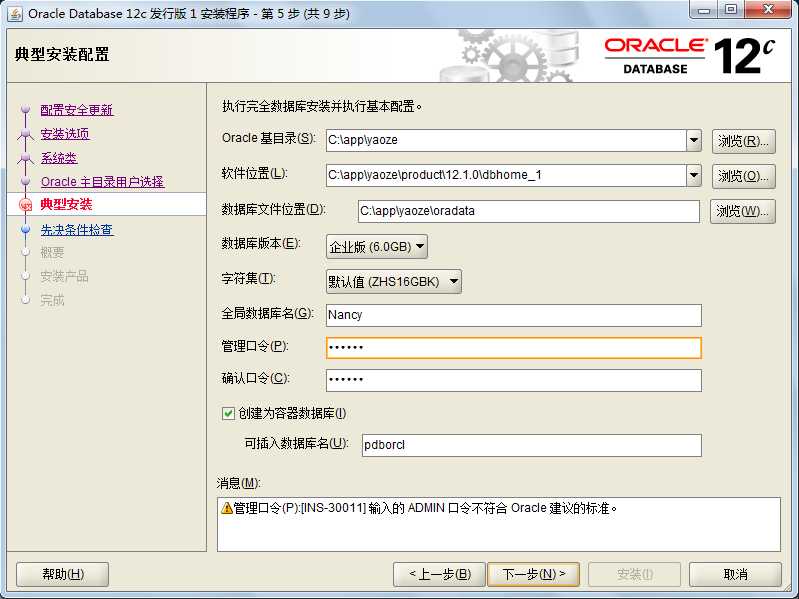Toggle the 创建为容器数据库 checkbox
Viewport: 799px width, 599px height.
click(228, 413)
